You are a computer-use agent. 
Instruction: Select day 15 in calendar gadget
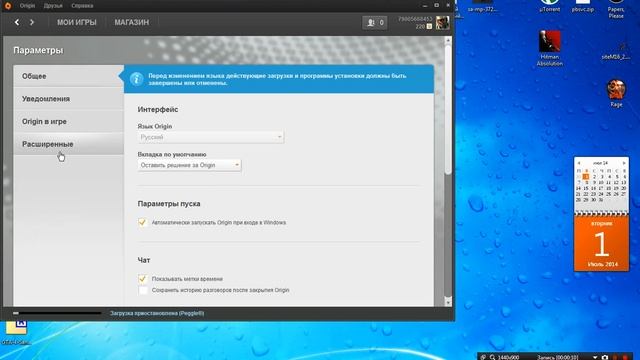click(586, 188)
